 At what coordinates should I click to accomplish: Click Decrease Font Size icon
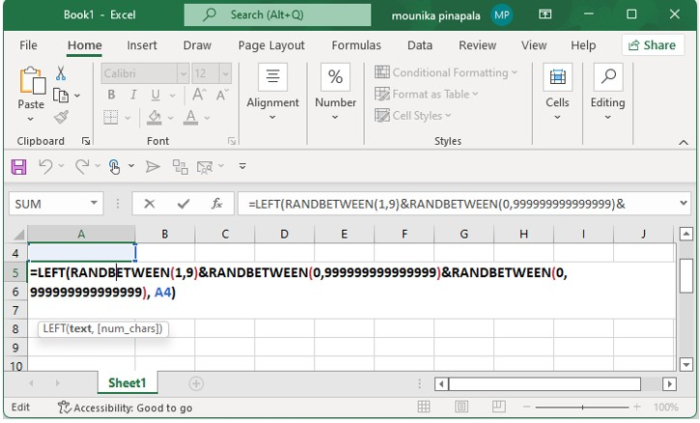pos(222,95)
